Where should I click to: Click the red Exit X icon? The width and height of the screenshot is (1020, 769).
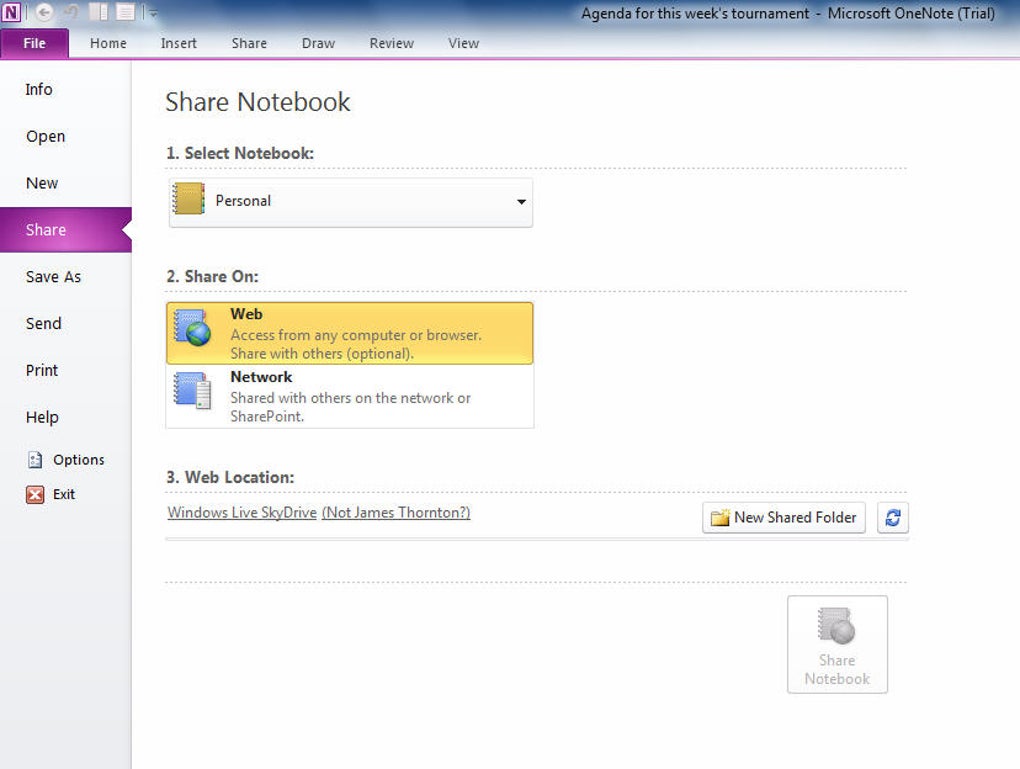pyautogui.click(x=35, y=494)
